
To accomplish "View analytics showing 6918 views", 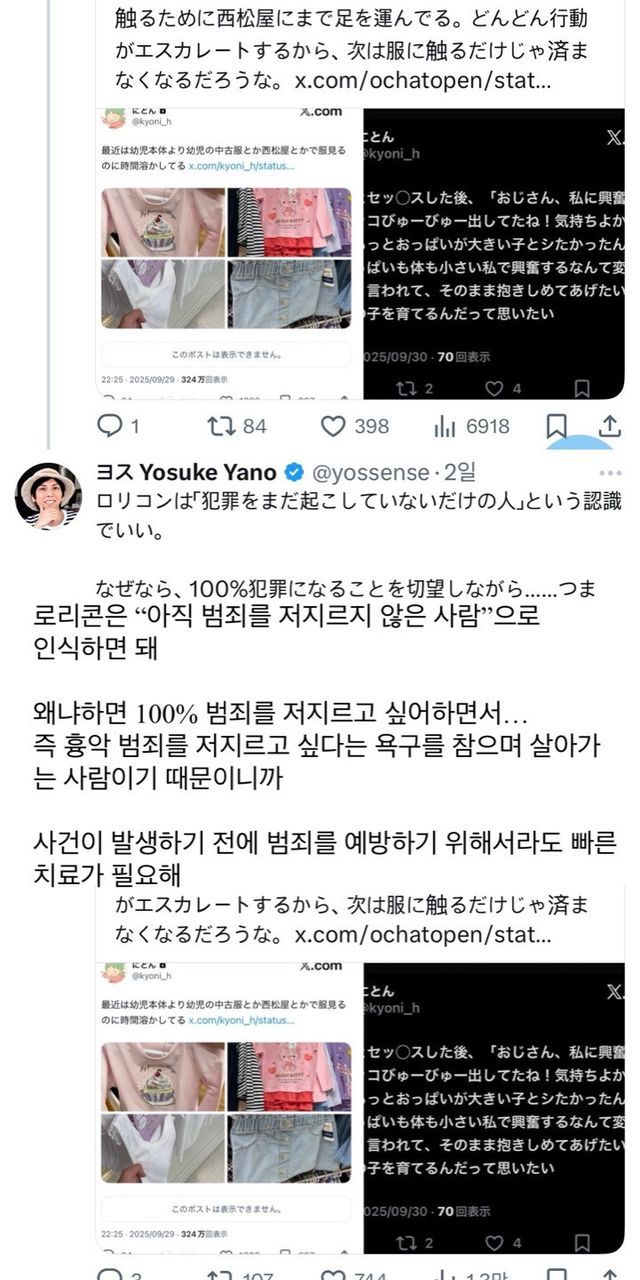I will 471,426.
